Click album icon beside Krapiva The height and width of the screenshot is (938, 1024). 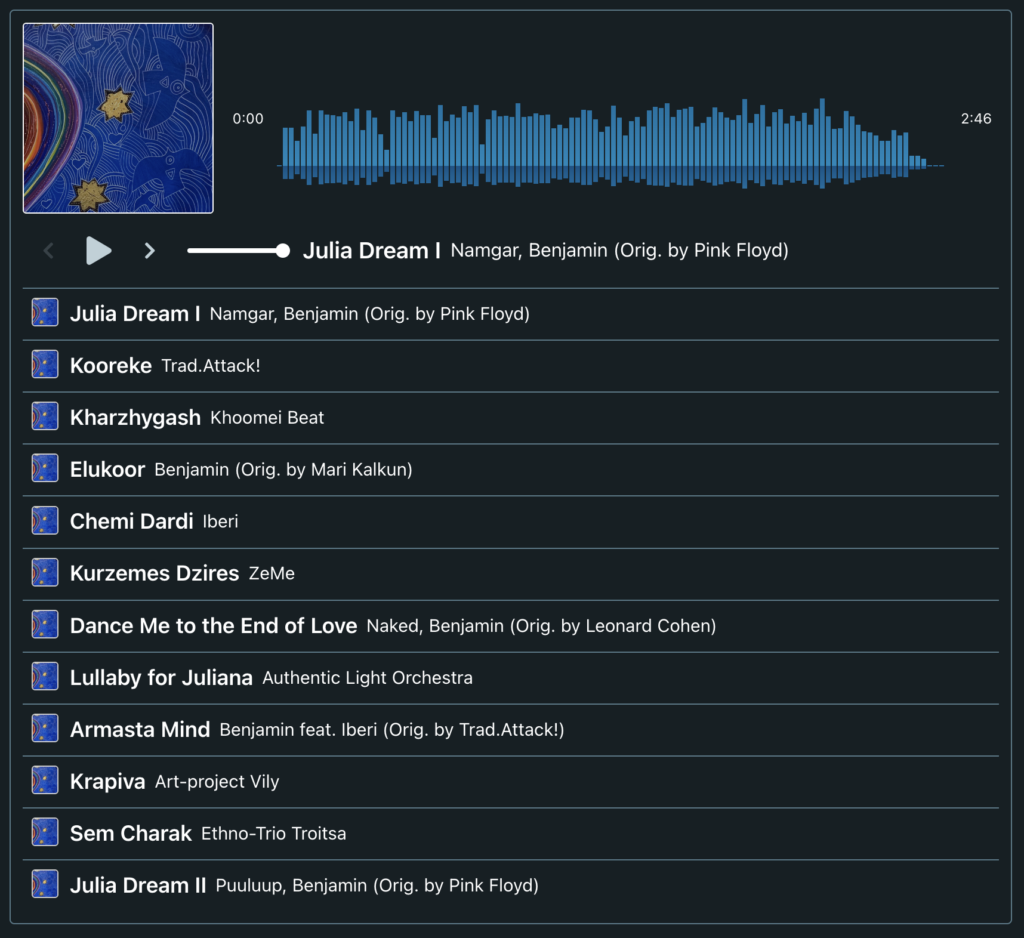coord(44,780)
